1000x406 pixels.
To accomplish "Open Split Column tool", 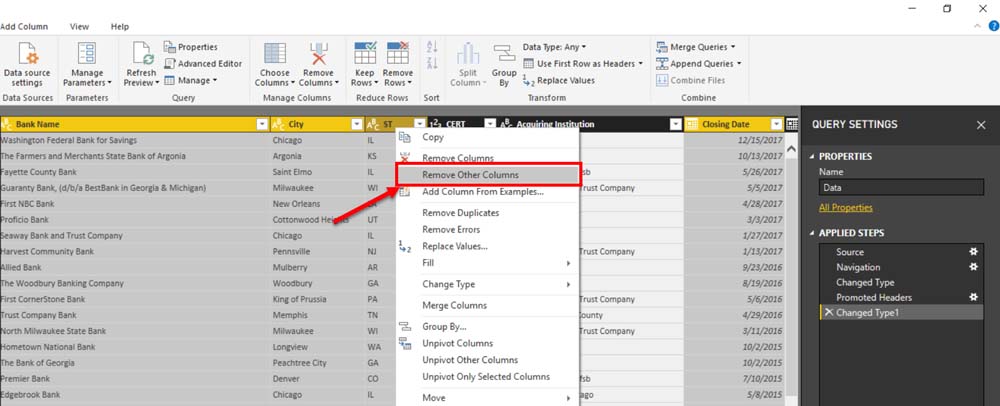I will point(466,61).
